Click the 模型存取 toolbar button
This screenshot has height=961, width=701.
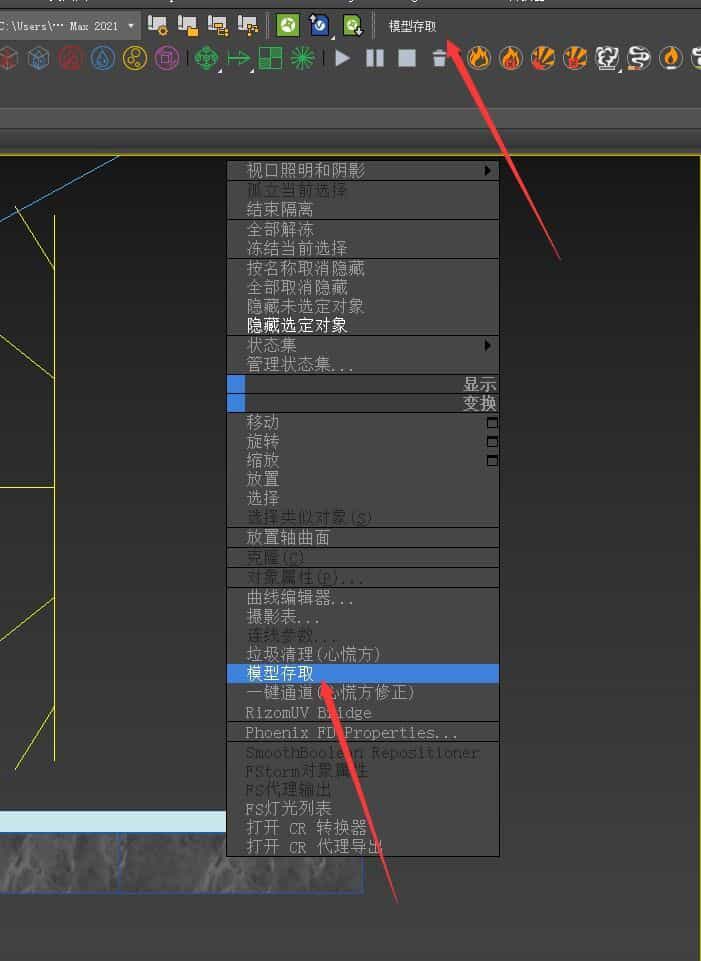pyautogui.click(x=412, y=26)
